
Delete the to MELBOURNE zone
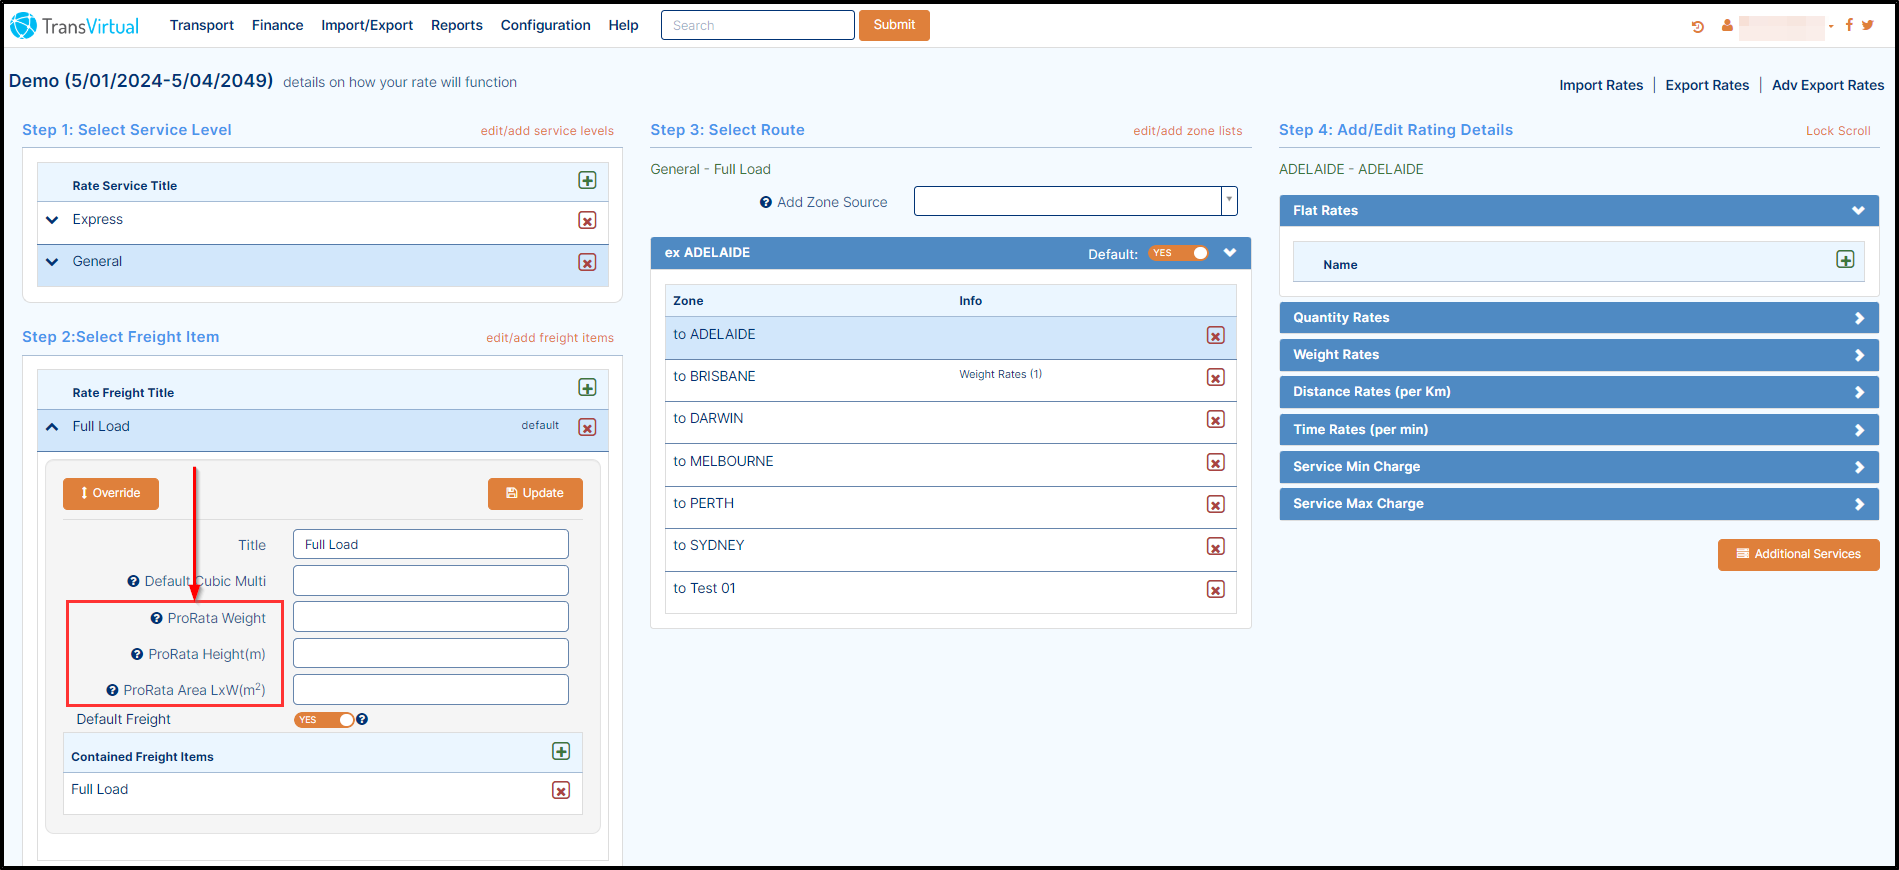point(1215,463)
